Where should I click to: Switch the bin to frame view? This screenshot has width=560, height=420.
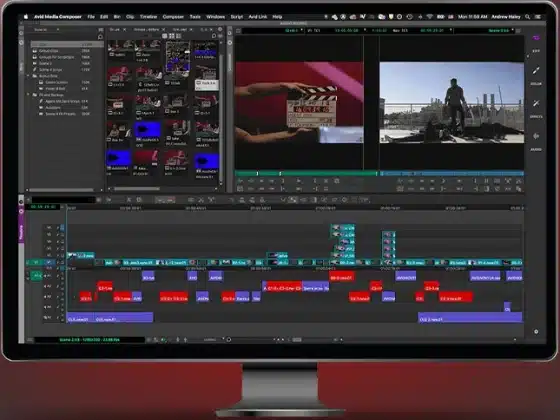171,36
